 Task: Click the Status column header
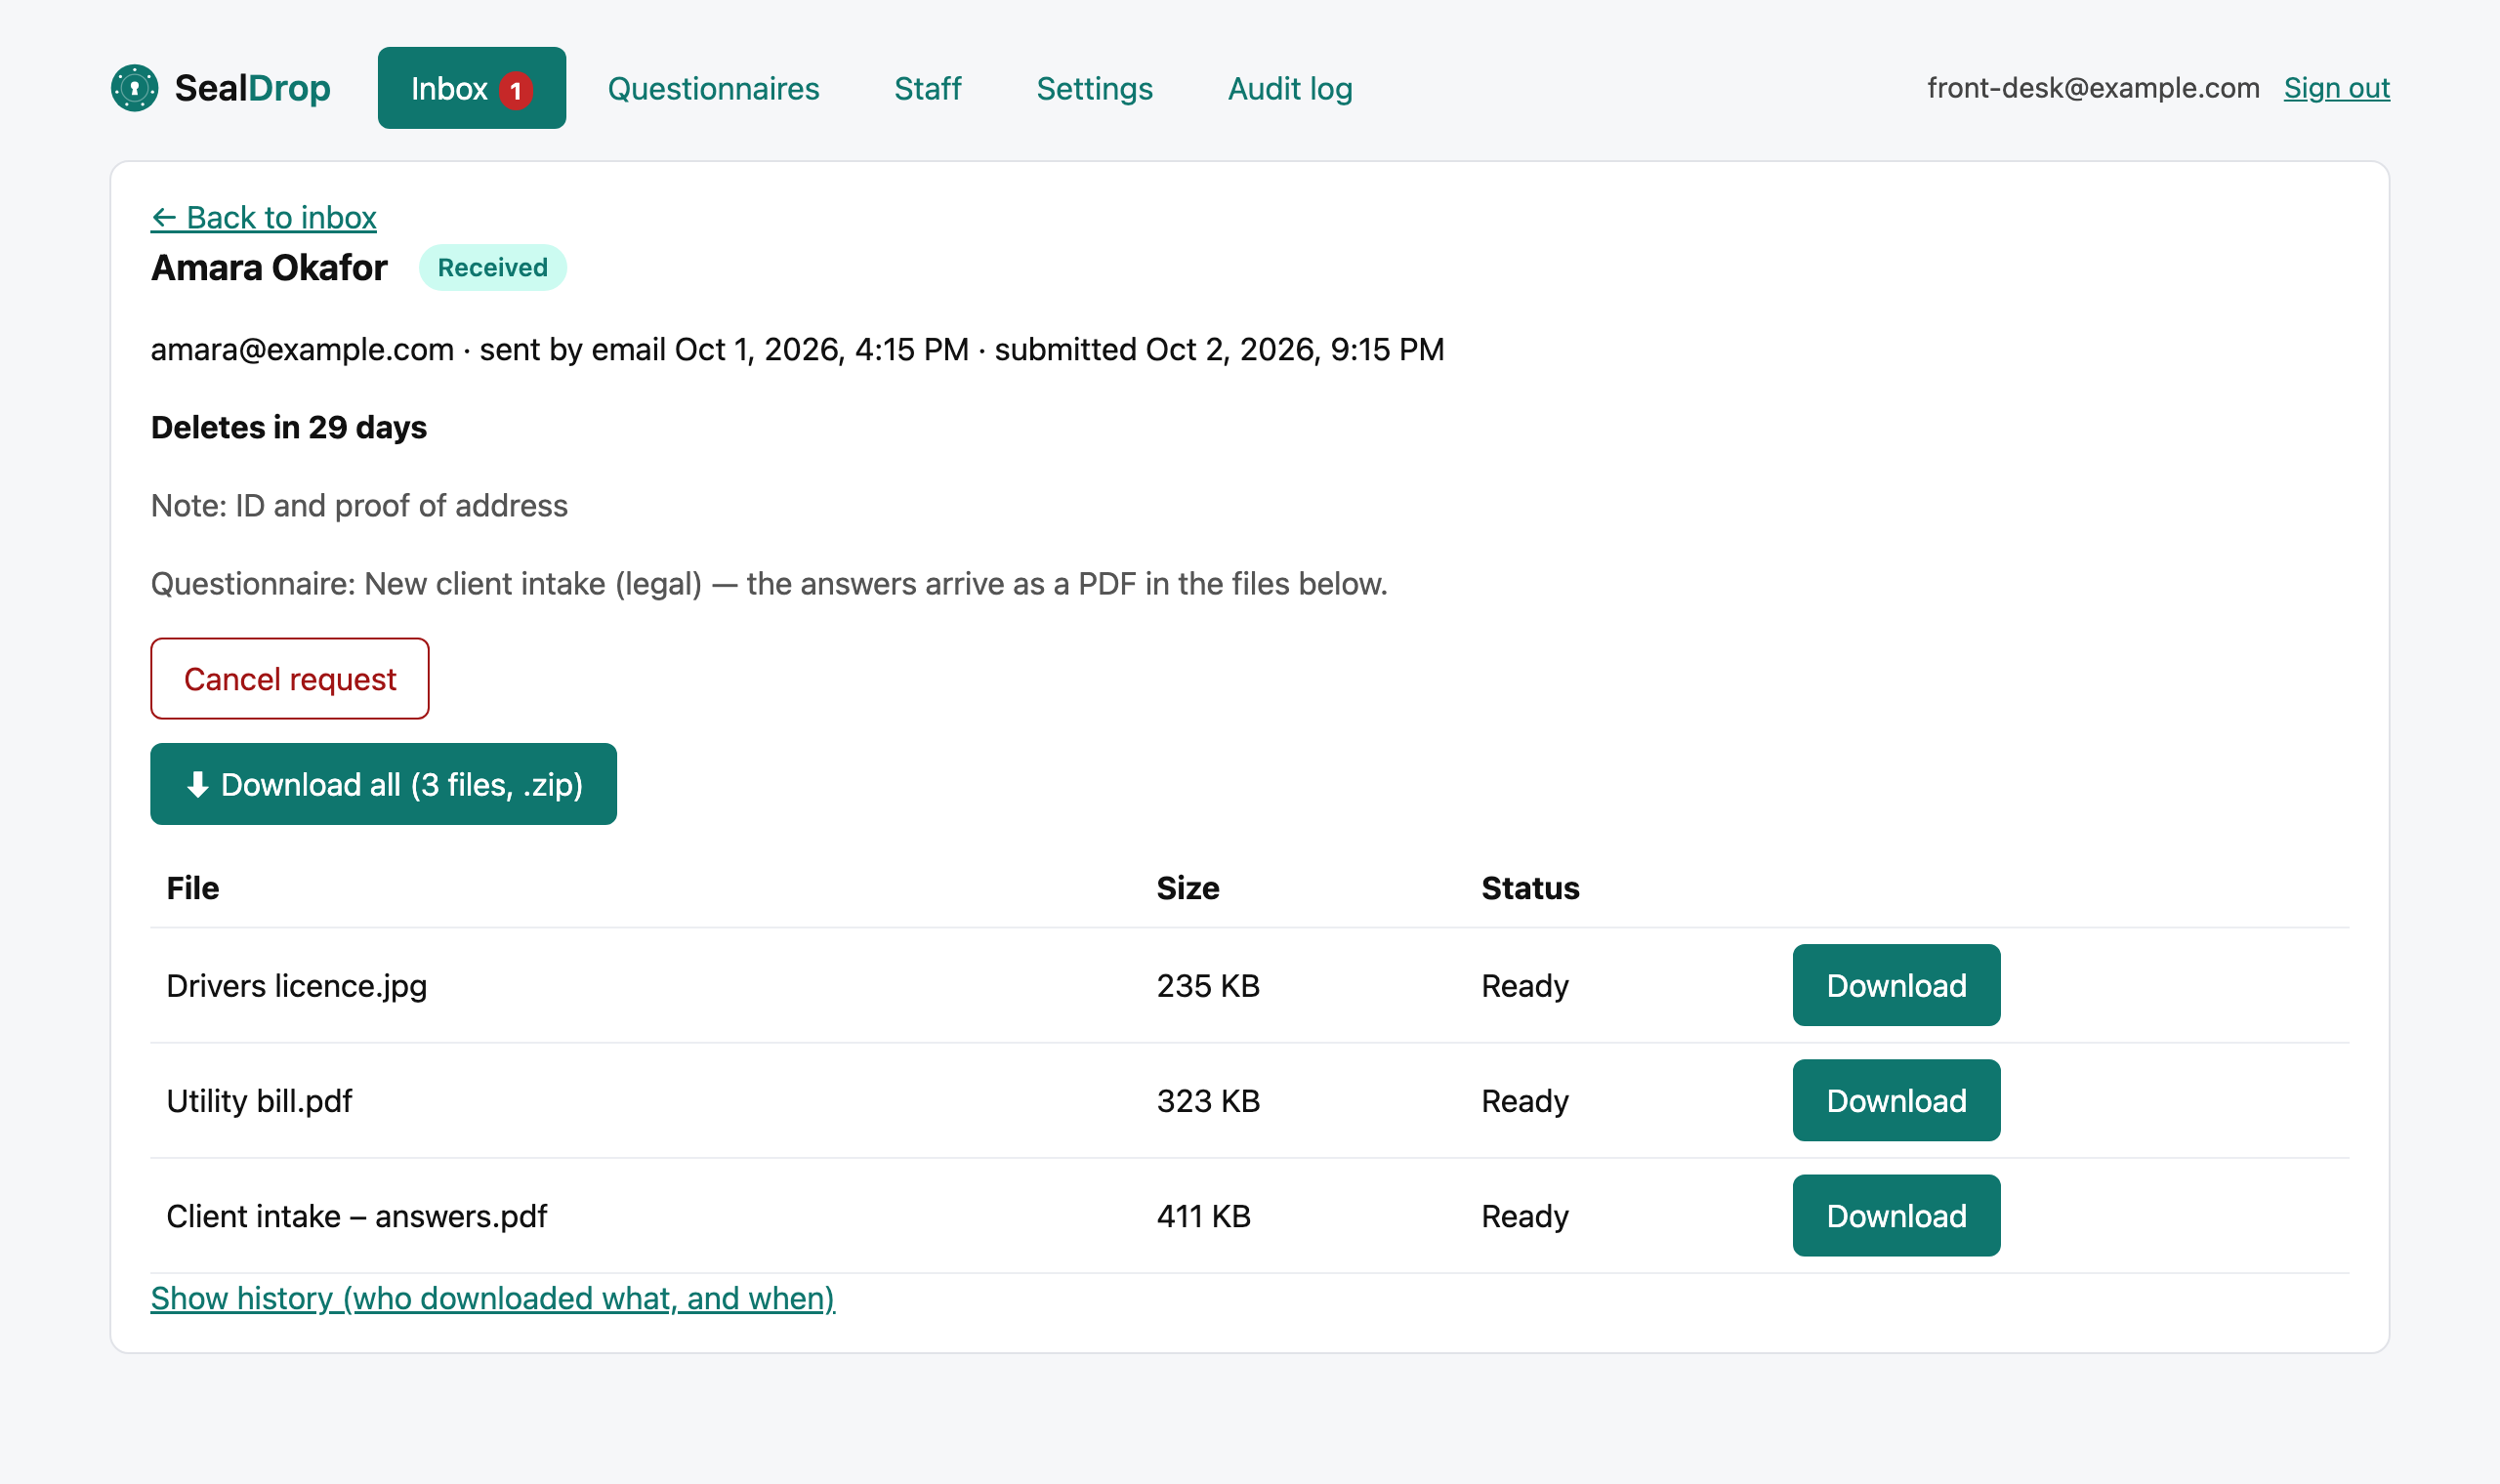point(1530,888)
